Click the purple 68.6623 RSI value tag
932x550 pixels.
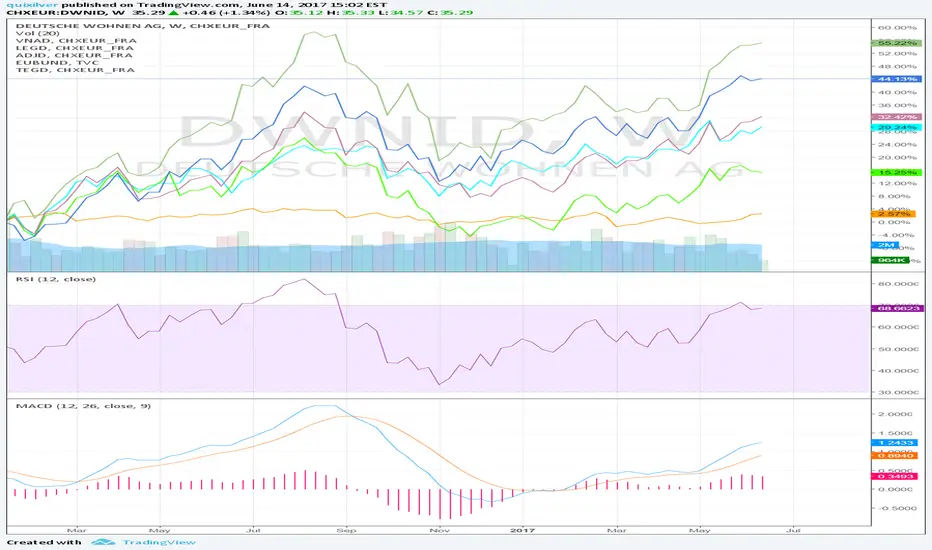coord(897,309)
